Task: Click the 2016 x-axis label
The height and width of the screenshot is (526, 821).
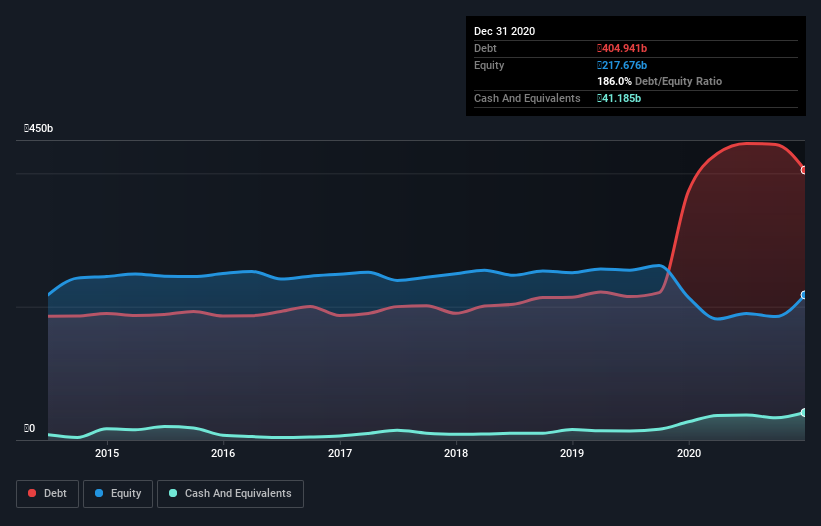Action: click(x=223, y=453)
